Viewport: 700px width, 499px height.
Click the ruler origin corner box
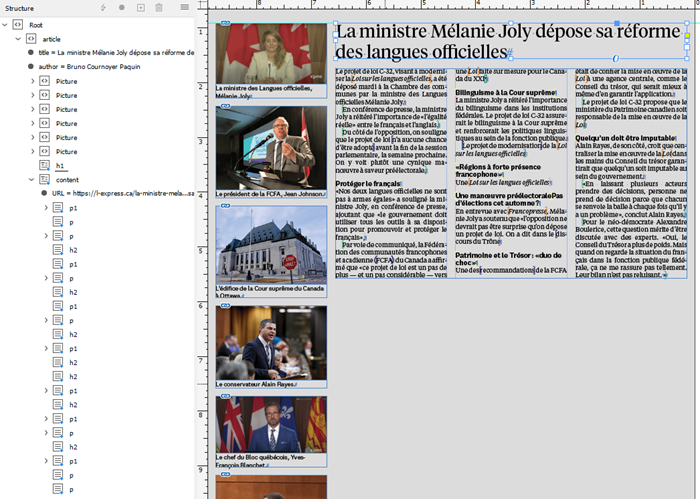coord(203,4)
